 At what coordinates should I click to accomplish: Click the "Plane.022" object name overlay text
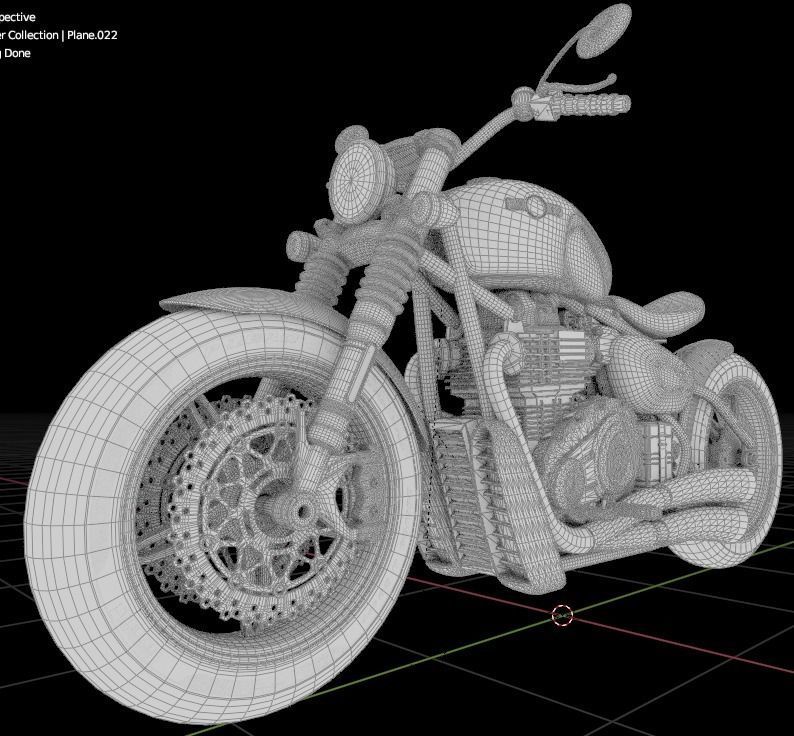point(92,35)
